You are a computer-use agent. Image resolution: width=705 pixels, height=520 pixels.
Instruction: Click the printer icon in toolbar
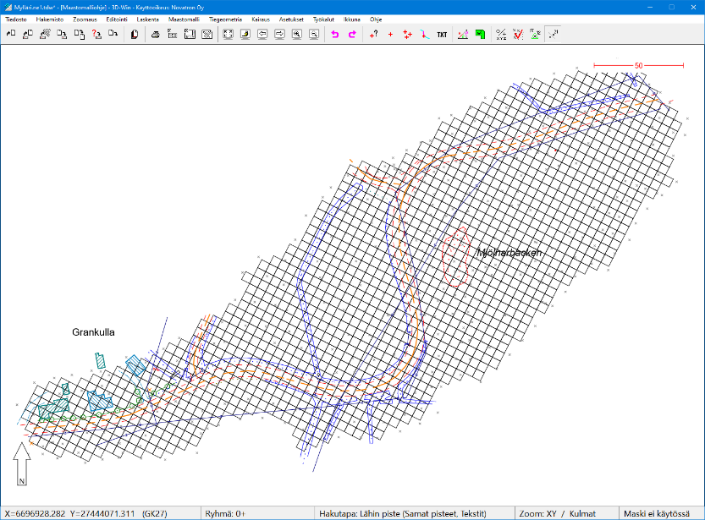[155, 34]
